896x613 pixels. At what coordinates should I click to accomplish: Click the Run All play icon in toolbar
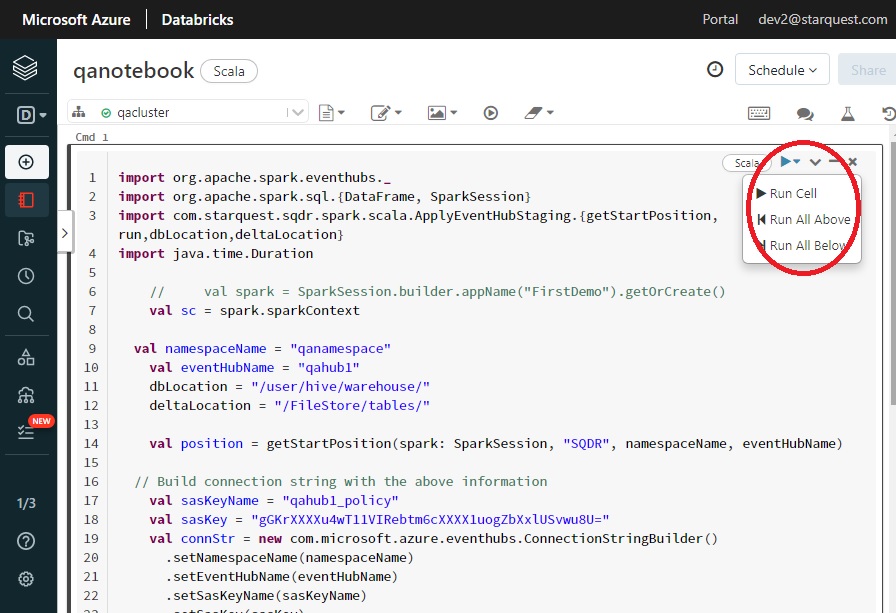click(490, 113)
